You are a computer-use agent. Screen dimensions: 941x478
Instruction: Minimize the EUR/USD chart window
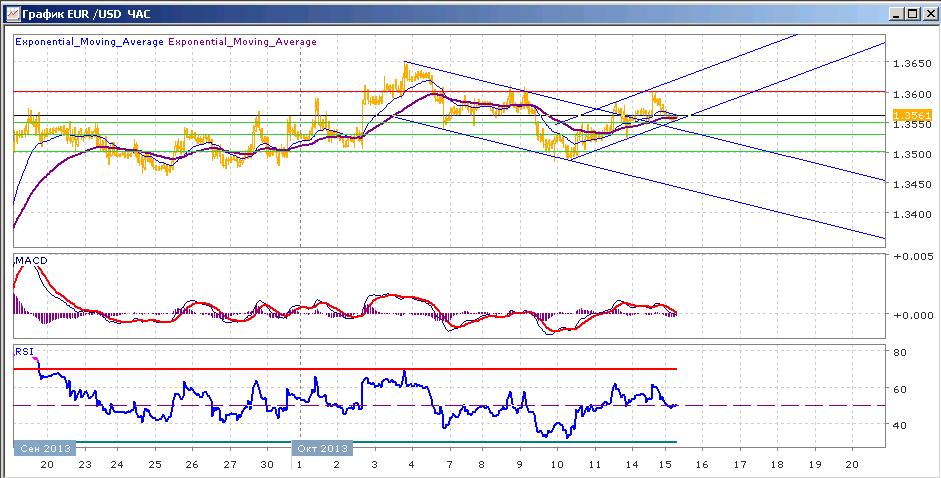point(897,13)
